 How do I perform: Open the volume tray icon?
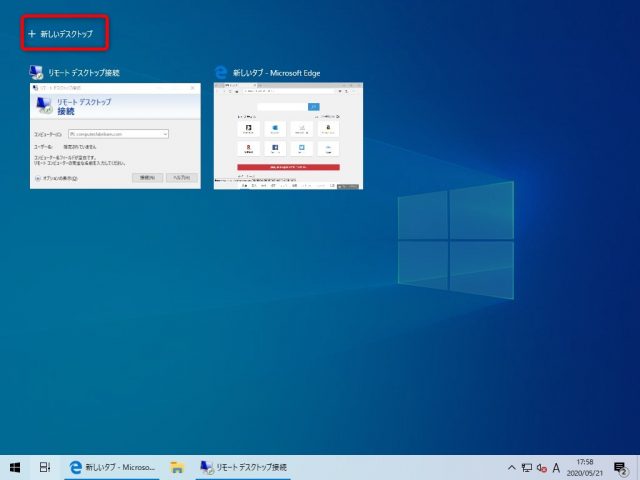click(x=542, y=468)
